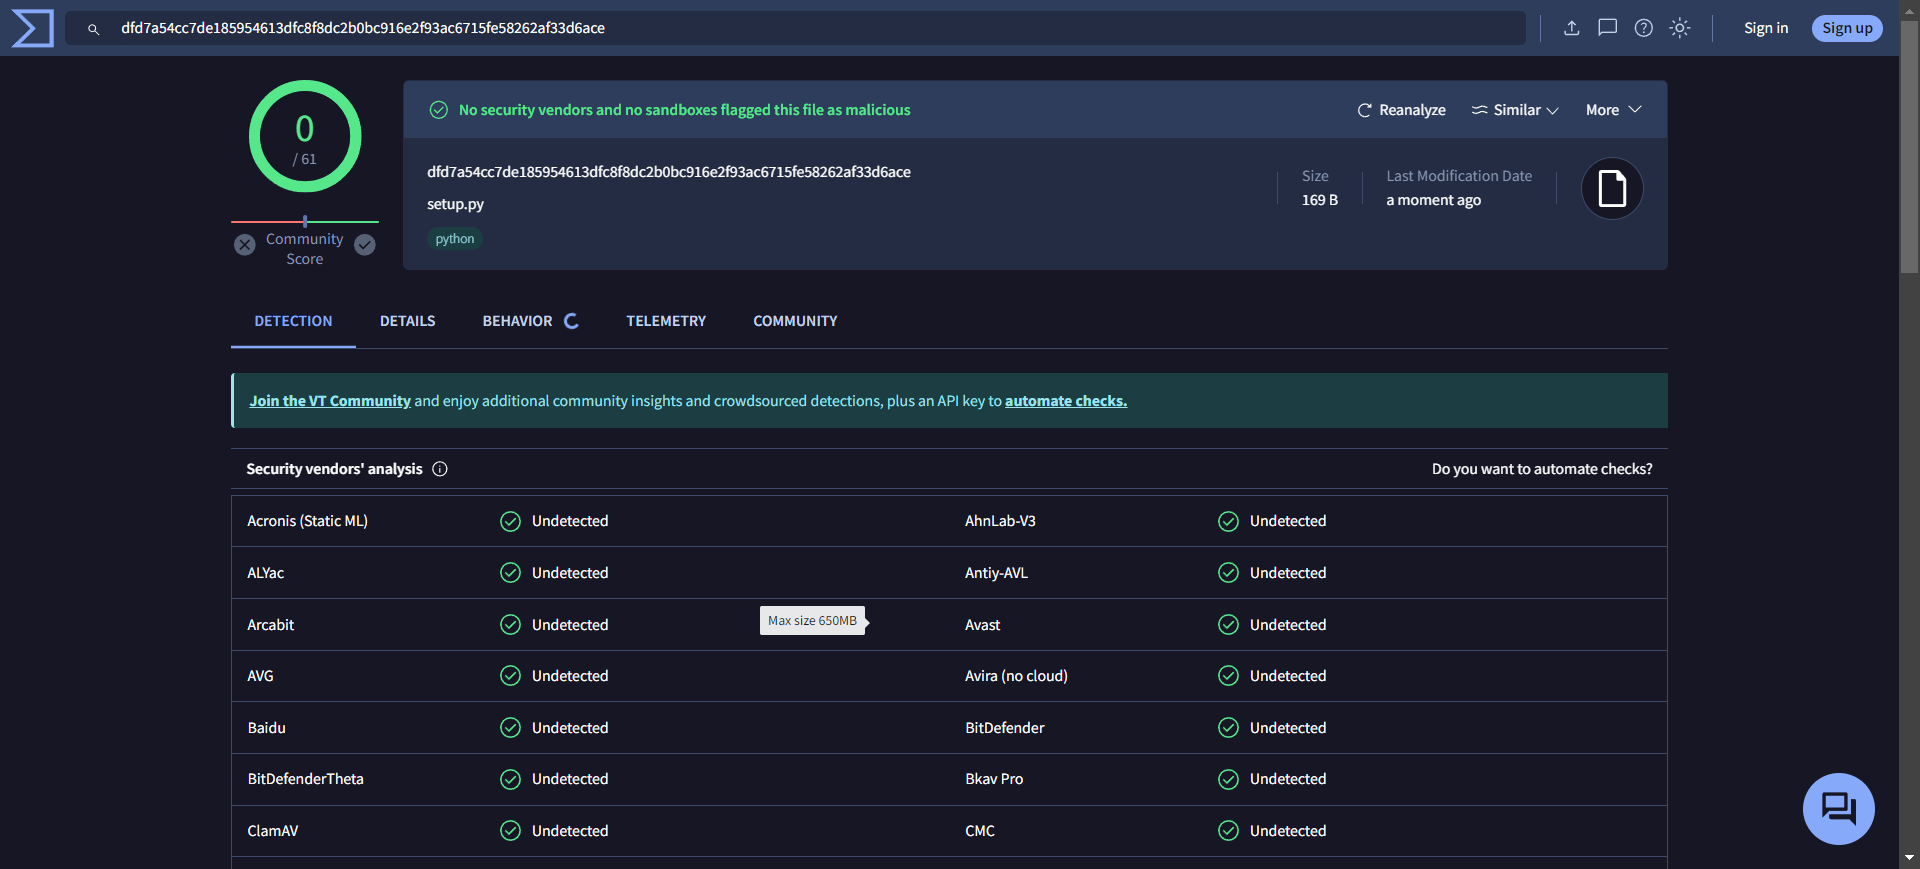Click the Reanalyze button

[x=1401, y=110]
